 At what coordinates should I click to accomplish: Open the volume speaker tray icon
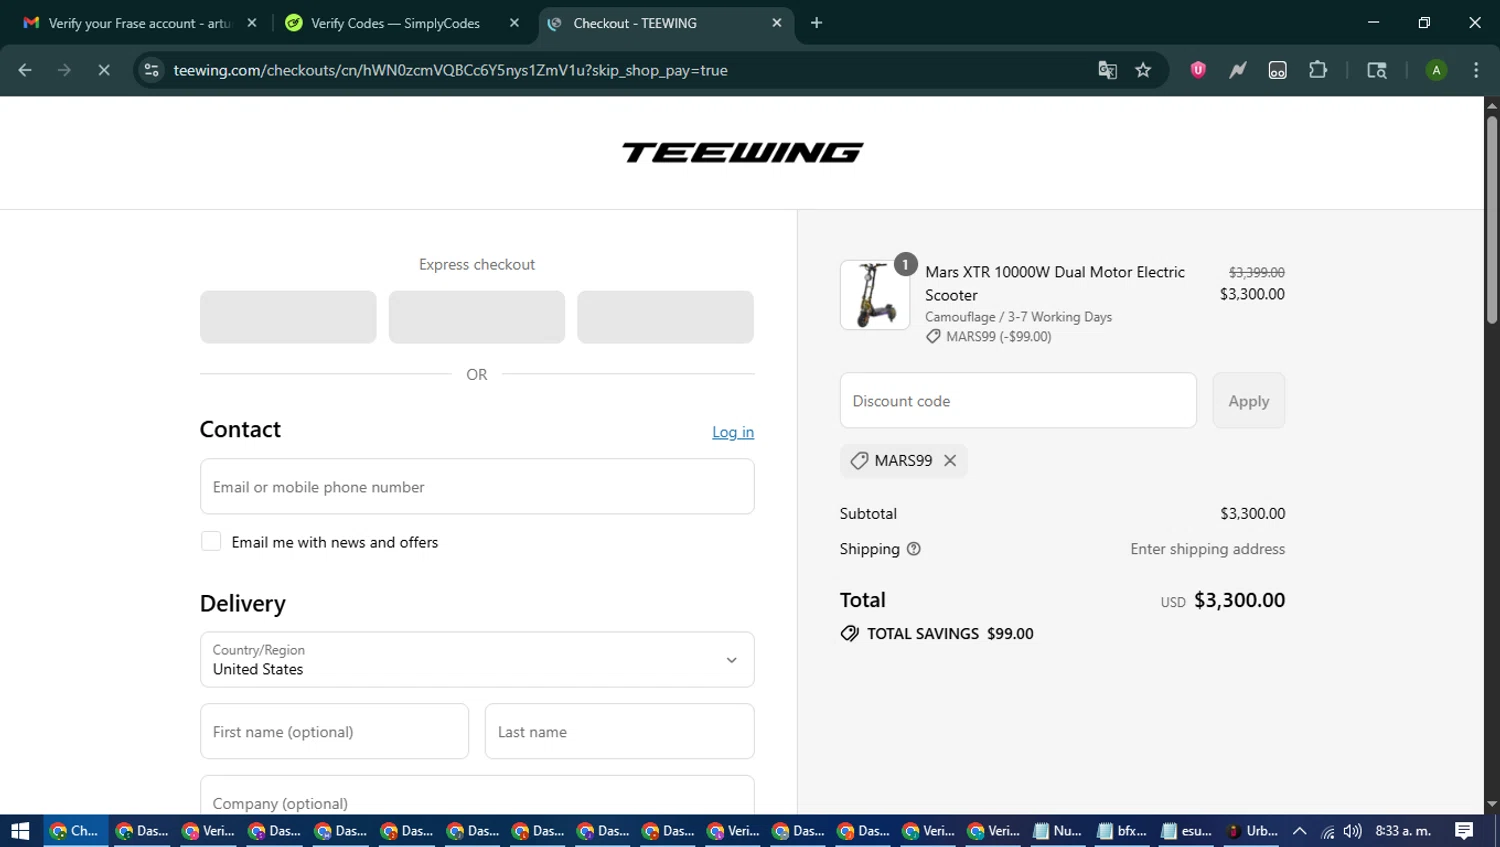click(1352, 831)
